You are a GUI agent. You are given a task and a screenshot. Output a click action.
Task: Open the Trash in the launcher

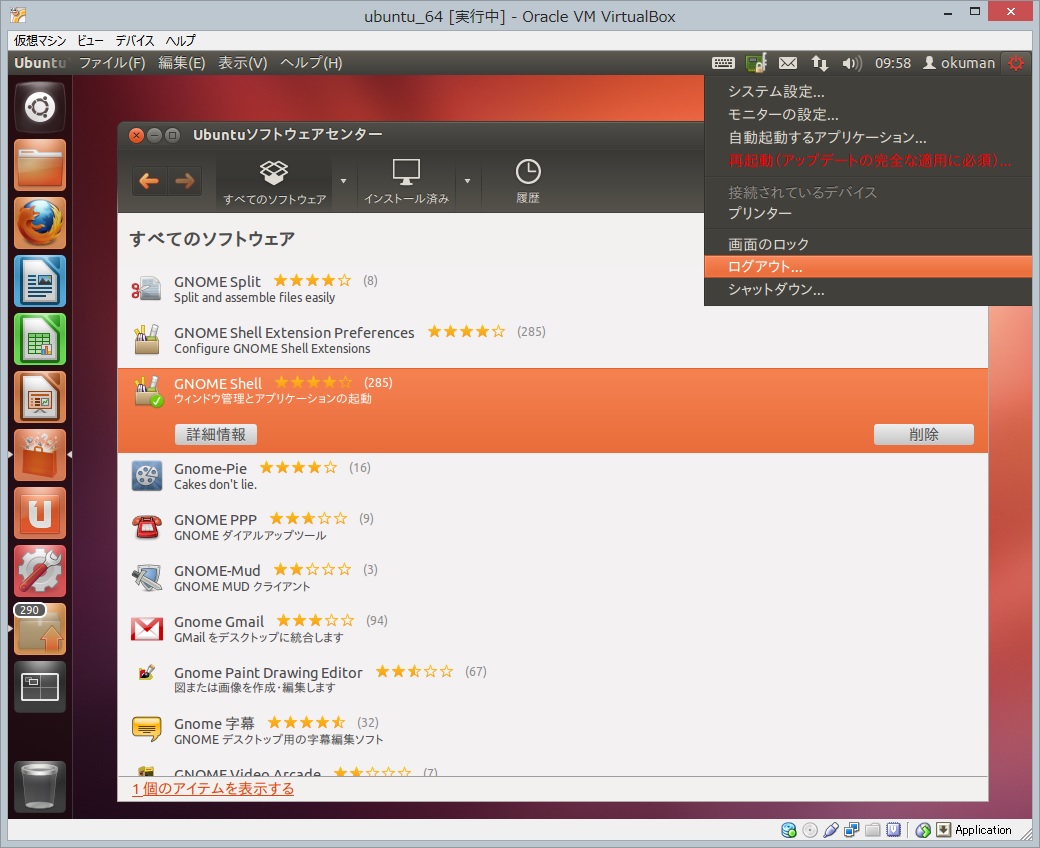coord(40,787)
